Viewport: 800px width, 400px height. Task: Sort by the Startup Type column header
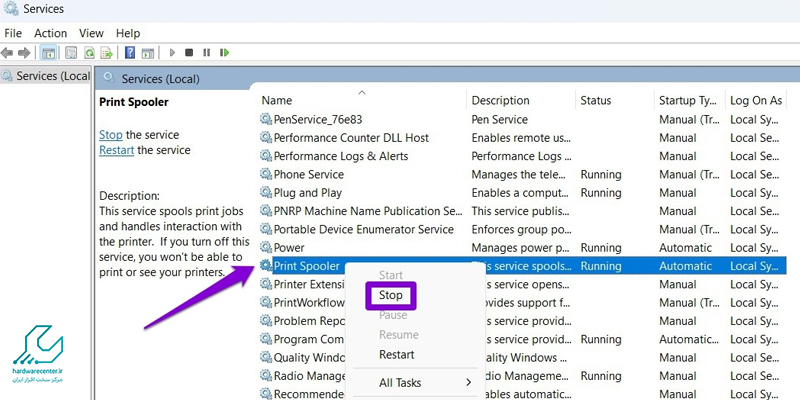point(686,100)
